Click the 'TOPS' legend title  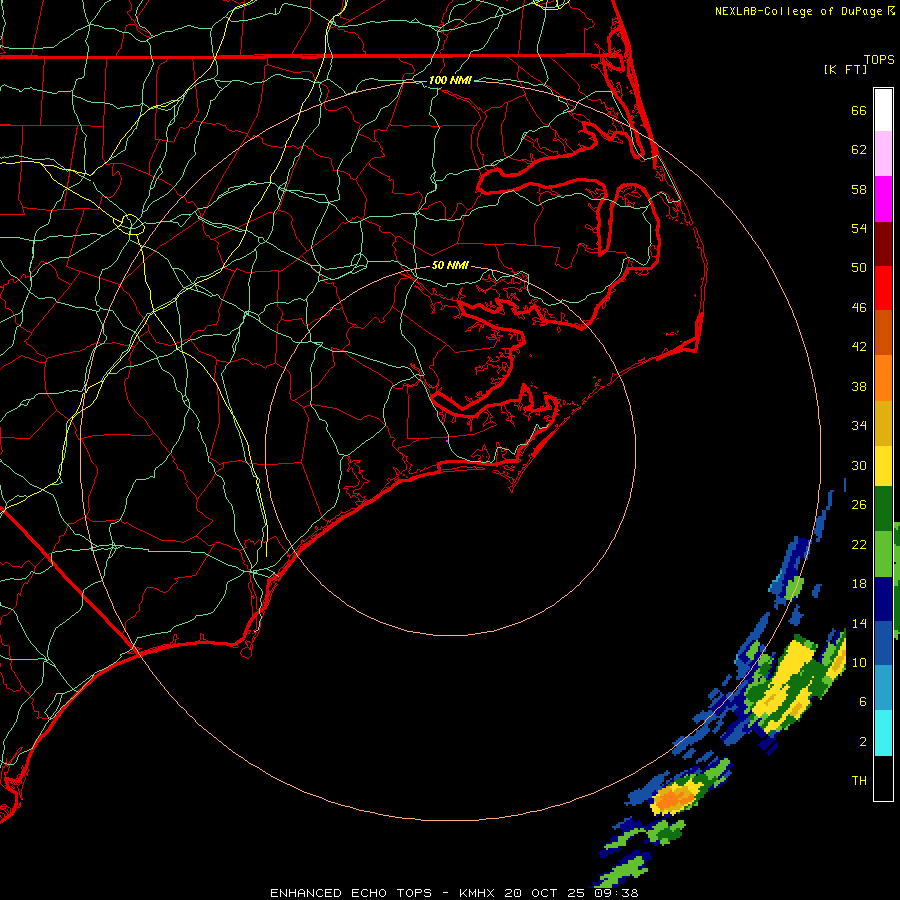tap(879, 60)
